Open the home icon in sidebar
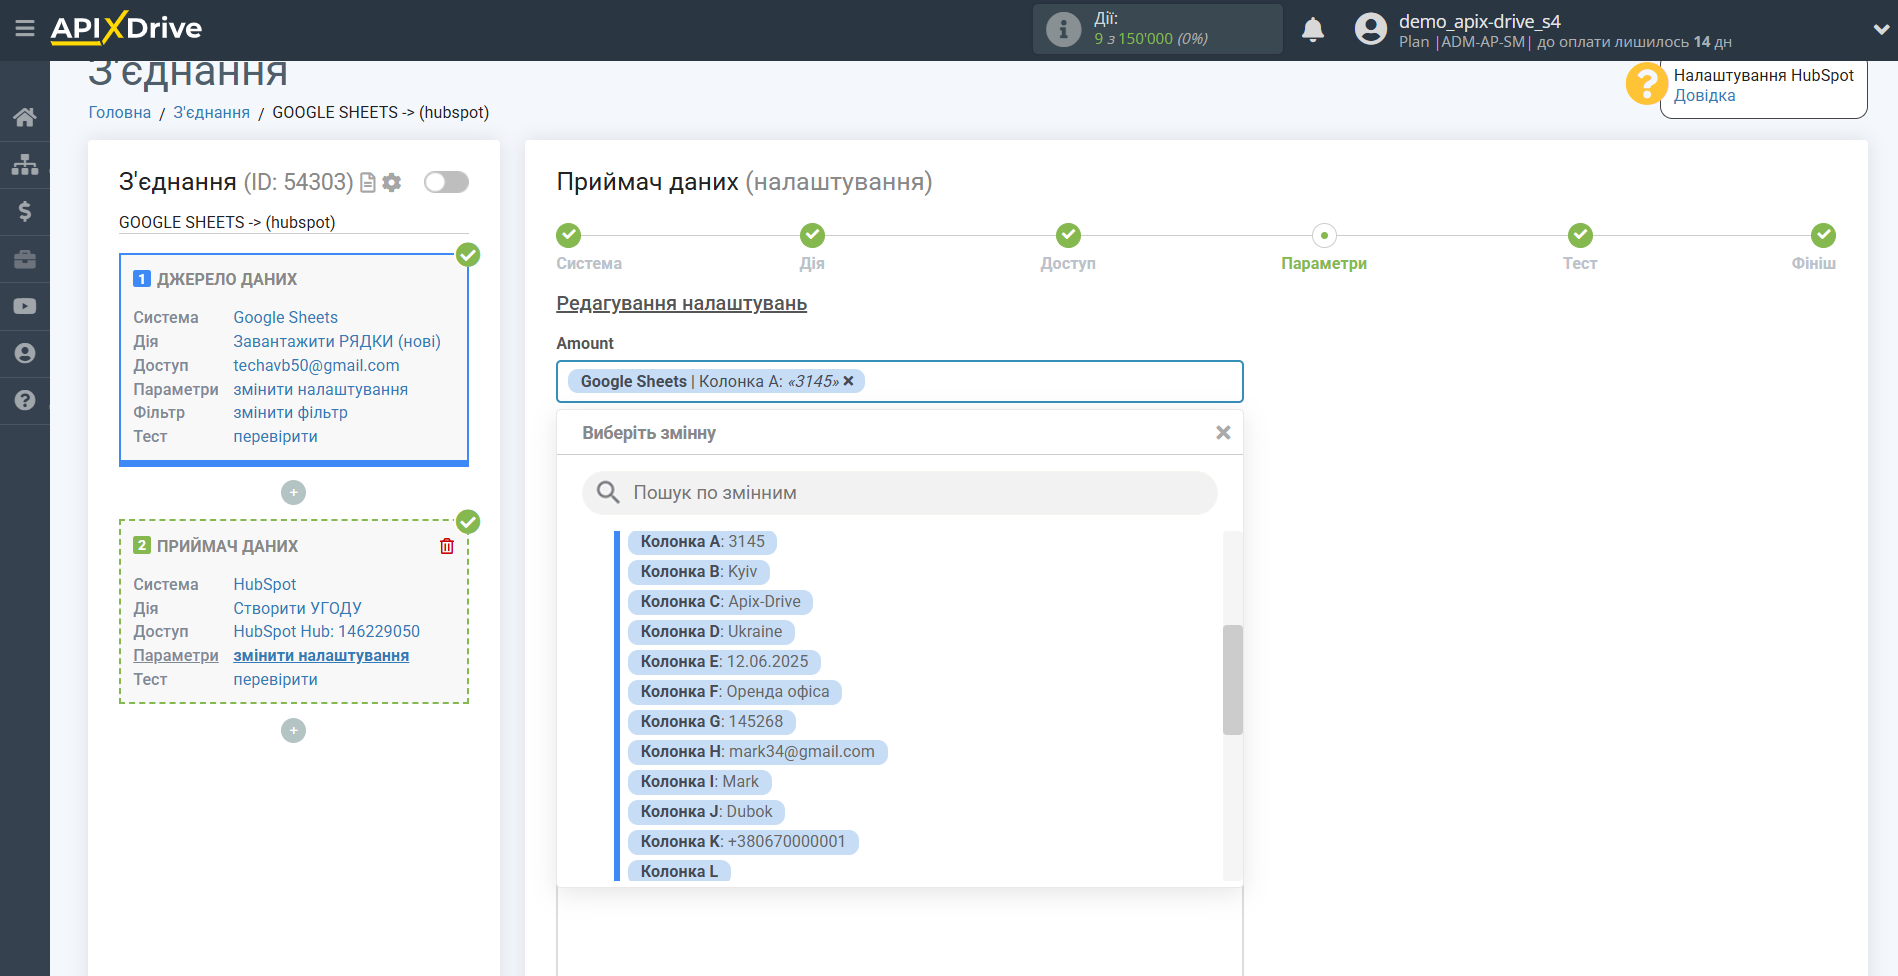1898x976 pixels. click(x=25, y=117)
